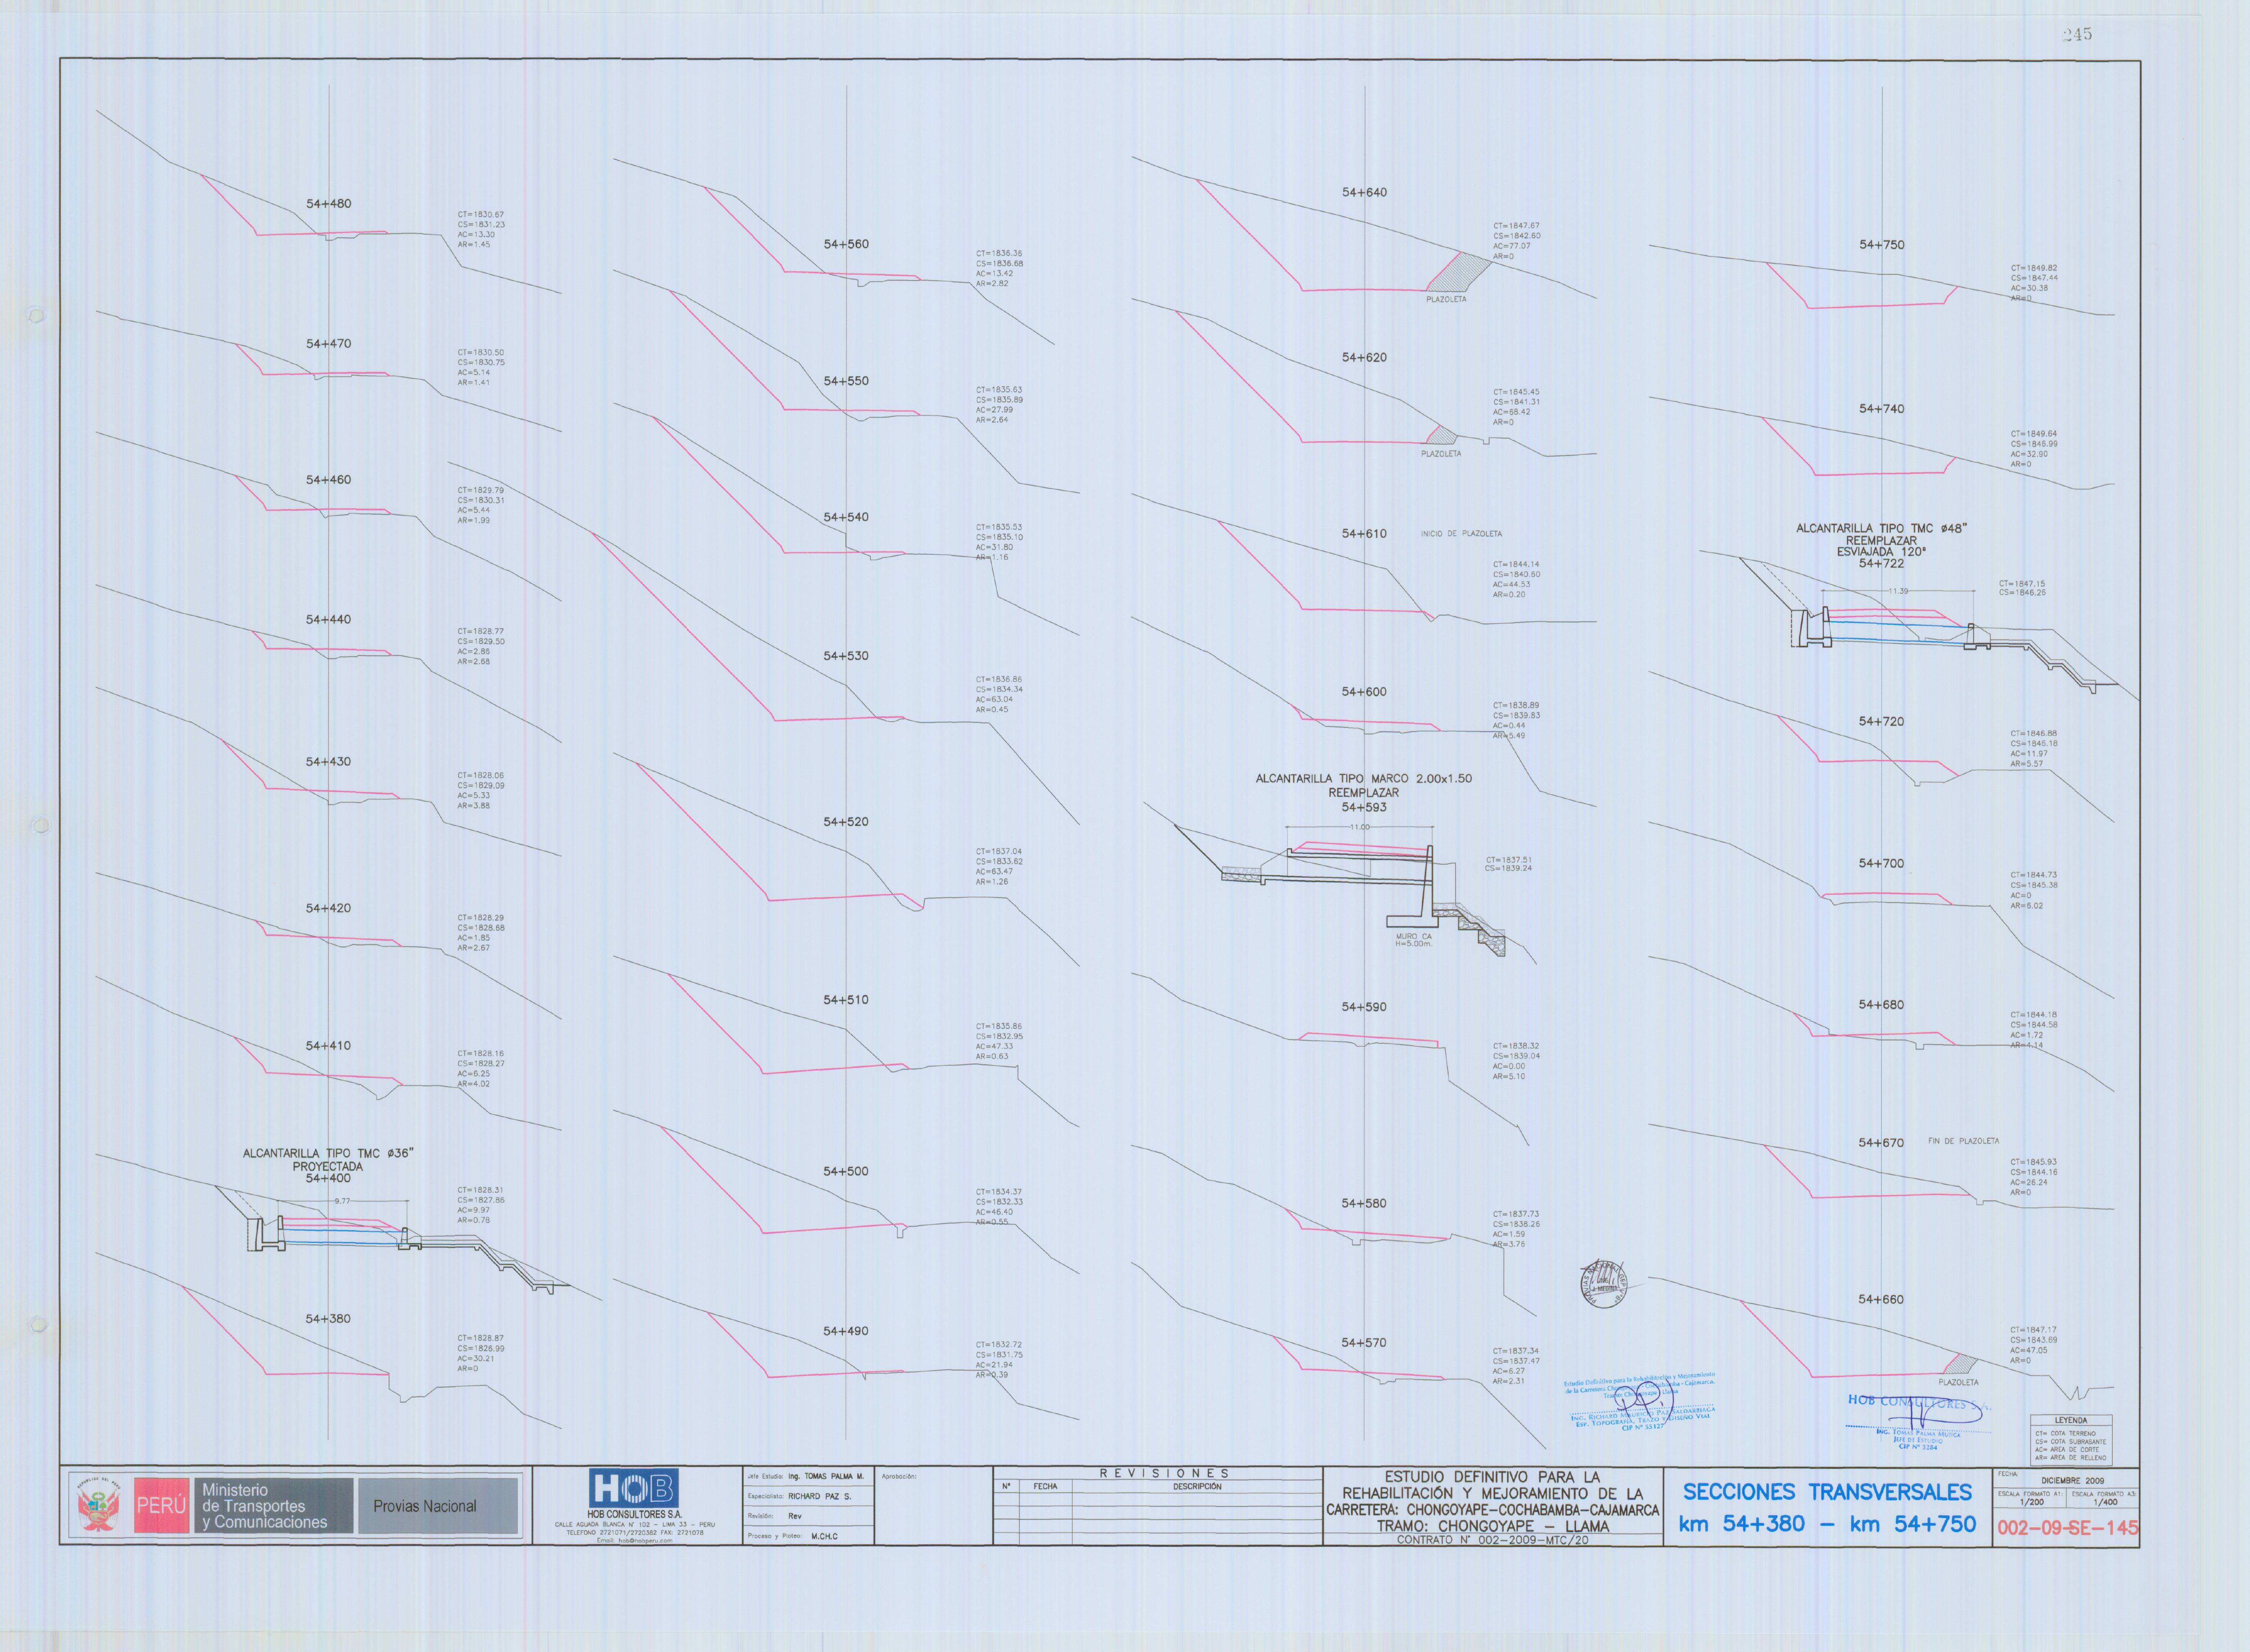The image size is (2250, 1652).
Task: Click the Peru coat of arms emblem
Action: pos(99,1505)
